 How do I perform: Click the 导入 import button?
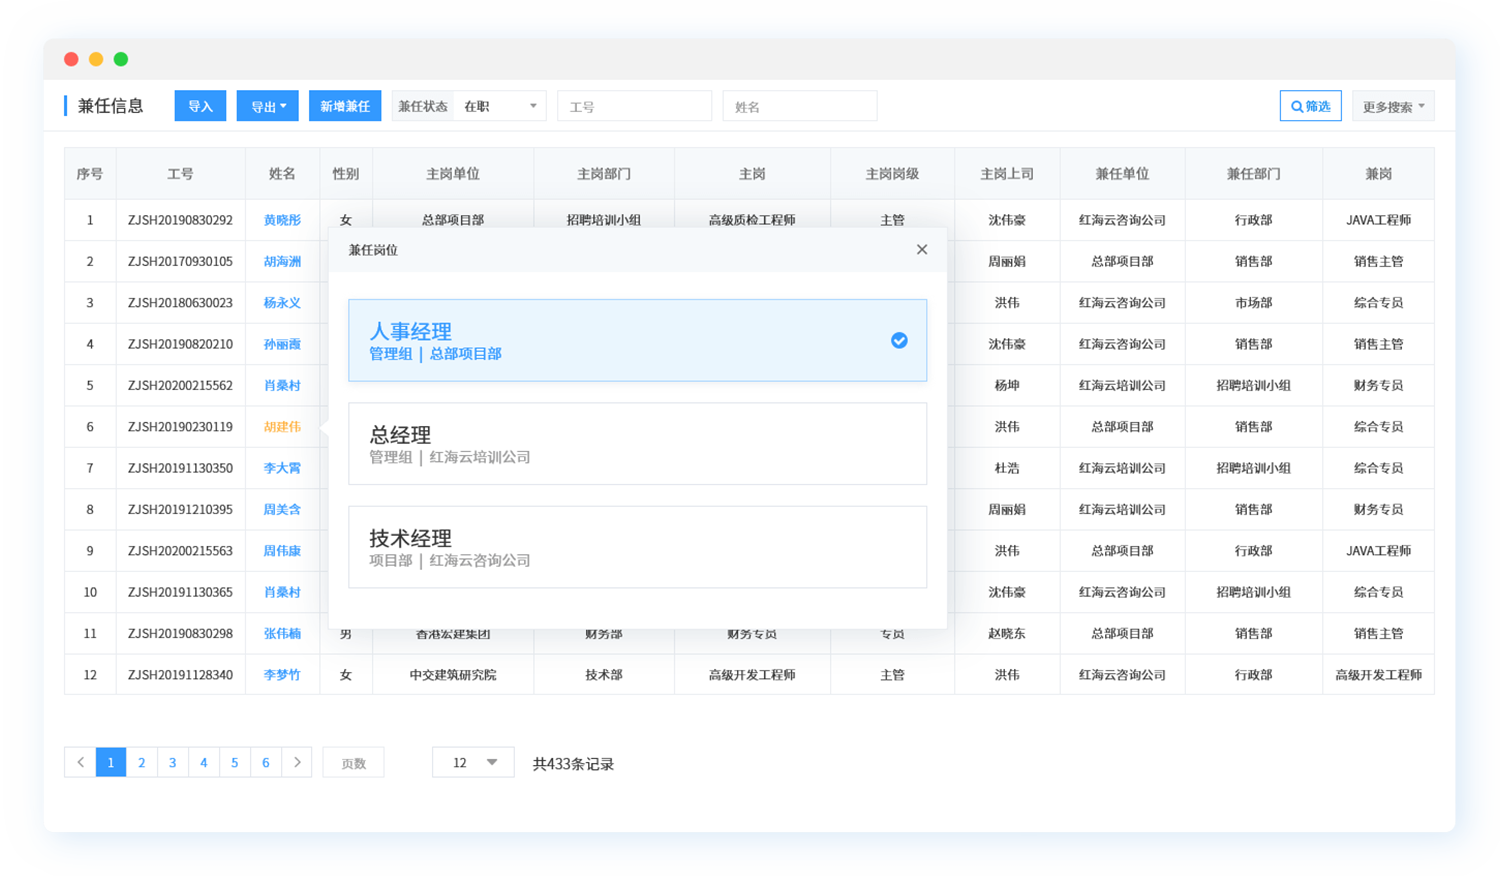pyautogui.click(x=200, y=106)
